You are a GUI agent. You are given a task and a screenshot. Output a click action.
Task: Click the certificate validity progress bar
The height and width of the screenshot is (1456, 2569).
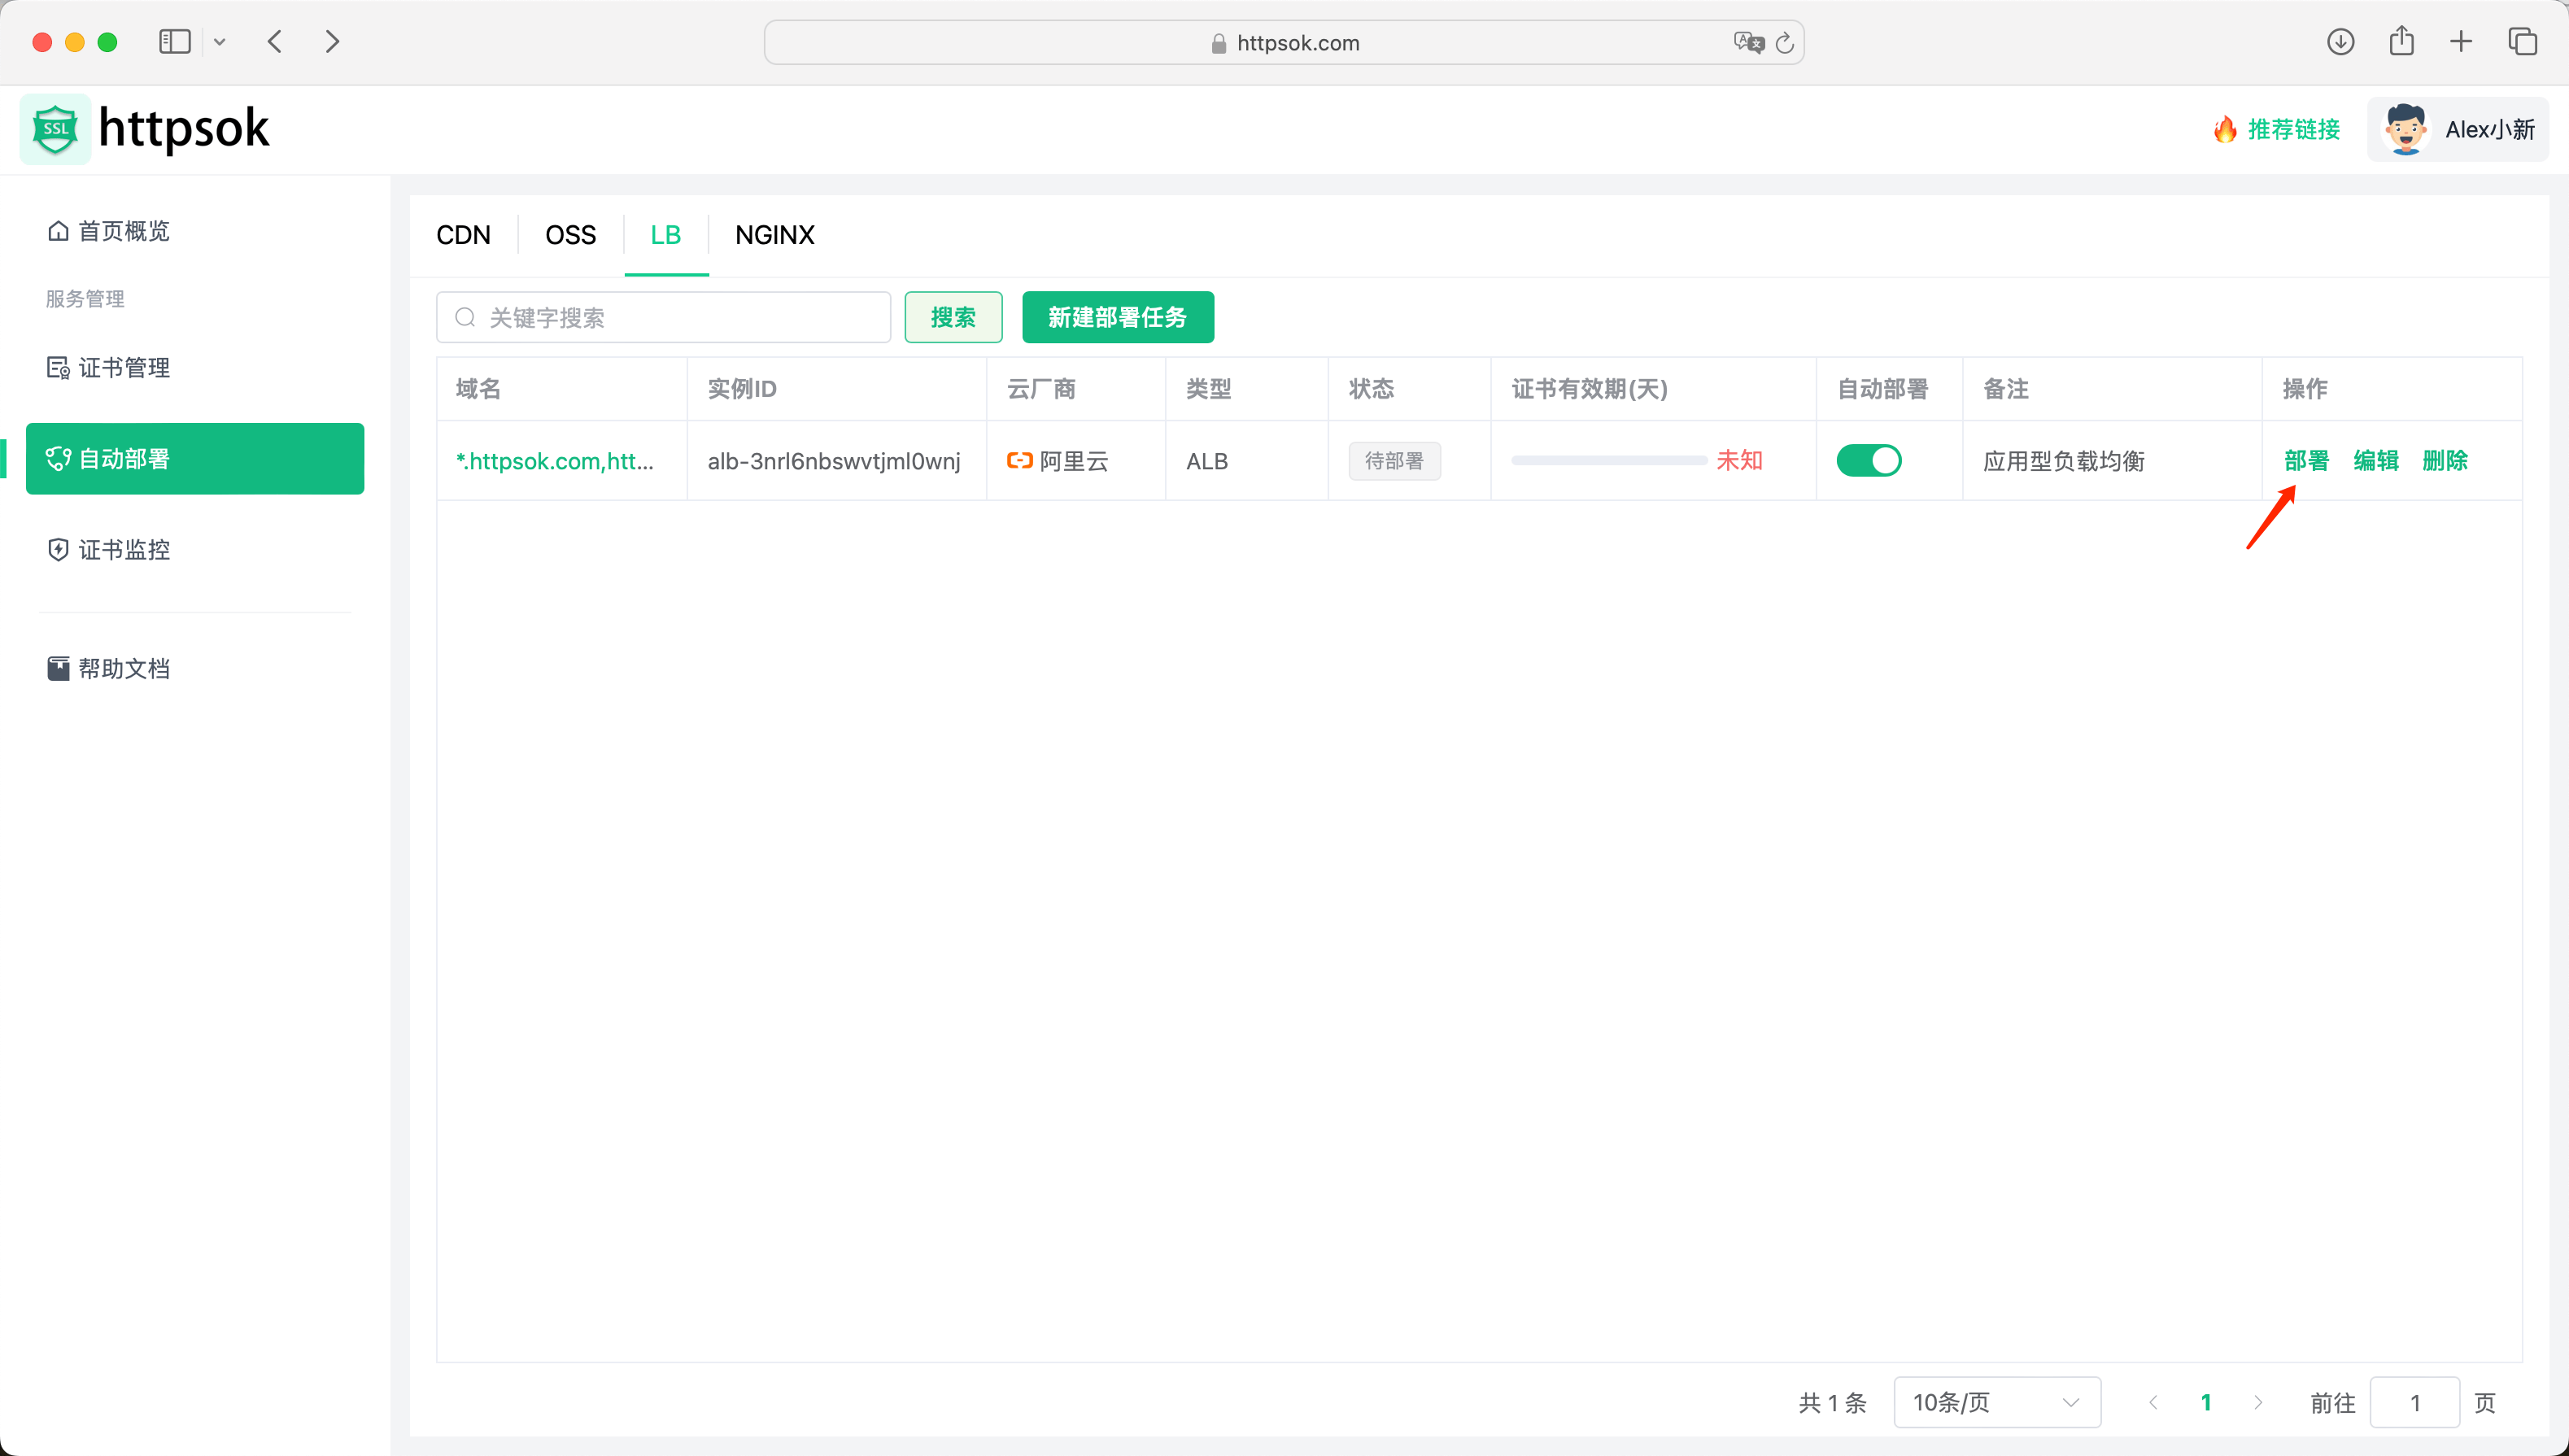pyautogui.click(x=1608, y=461)
